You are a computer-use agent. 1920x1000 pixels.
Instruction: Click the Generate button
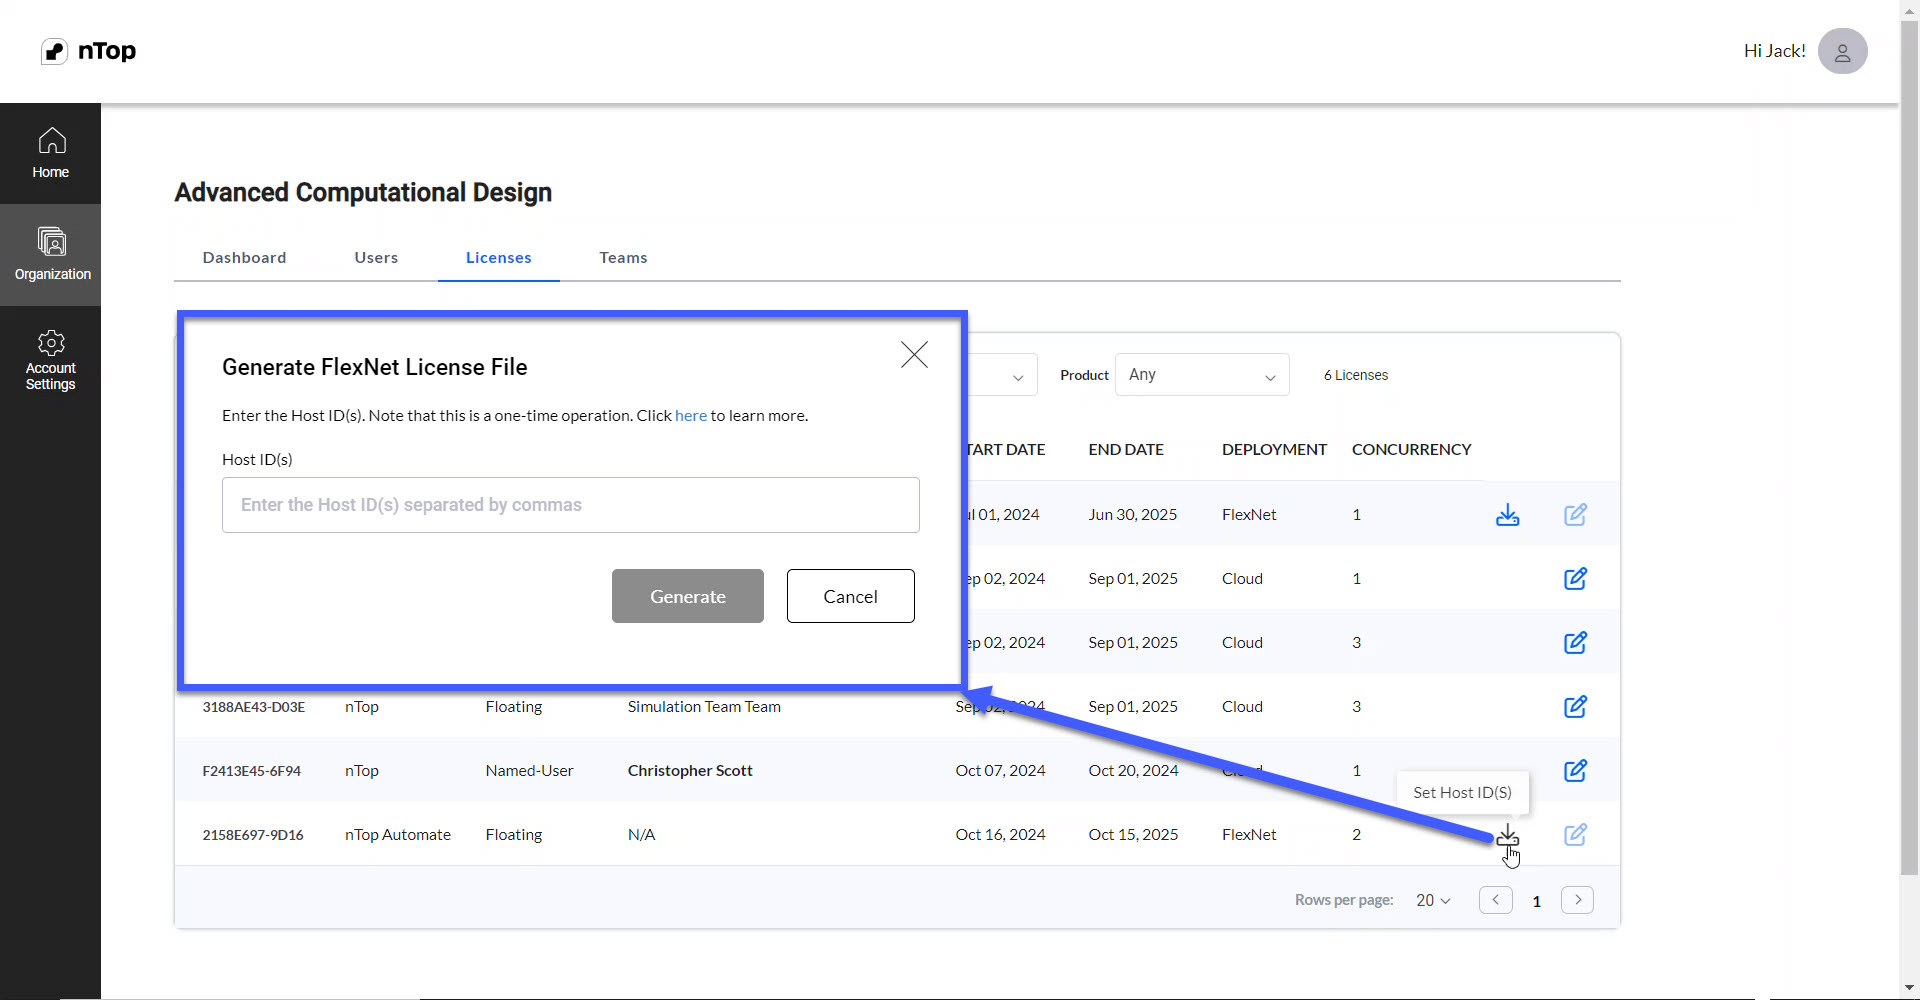click(688, 596)
